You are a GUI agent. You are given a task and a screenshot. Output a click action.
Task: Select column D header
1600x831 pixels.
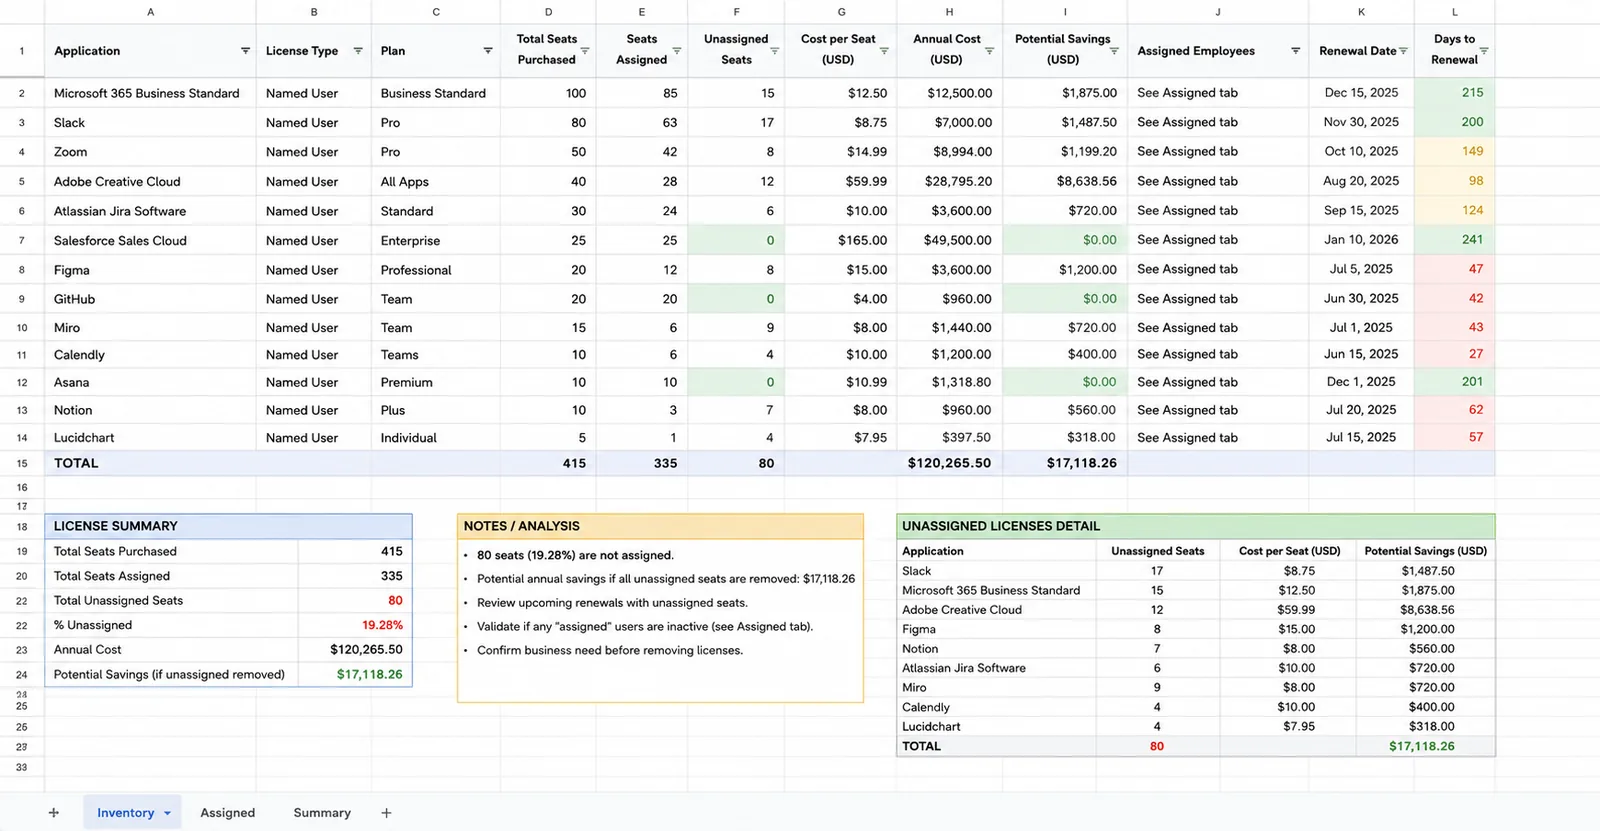click(x=548, y=12)
